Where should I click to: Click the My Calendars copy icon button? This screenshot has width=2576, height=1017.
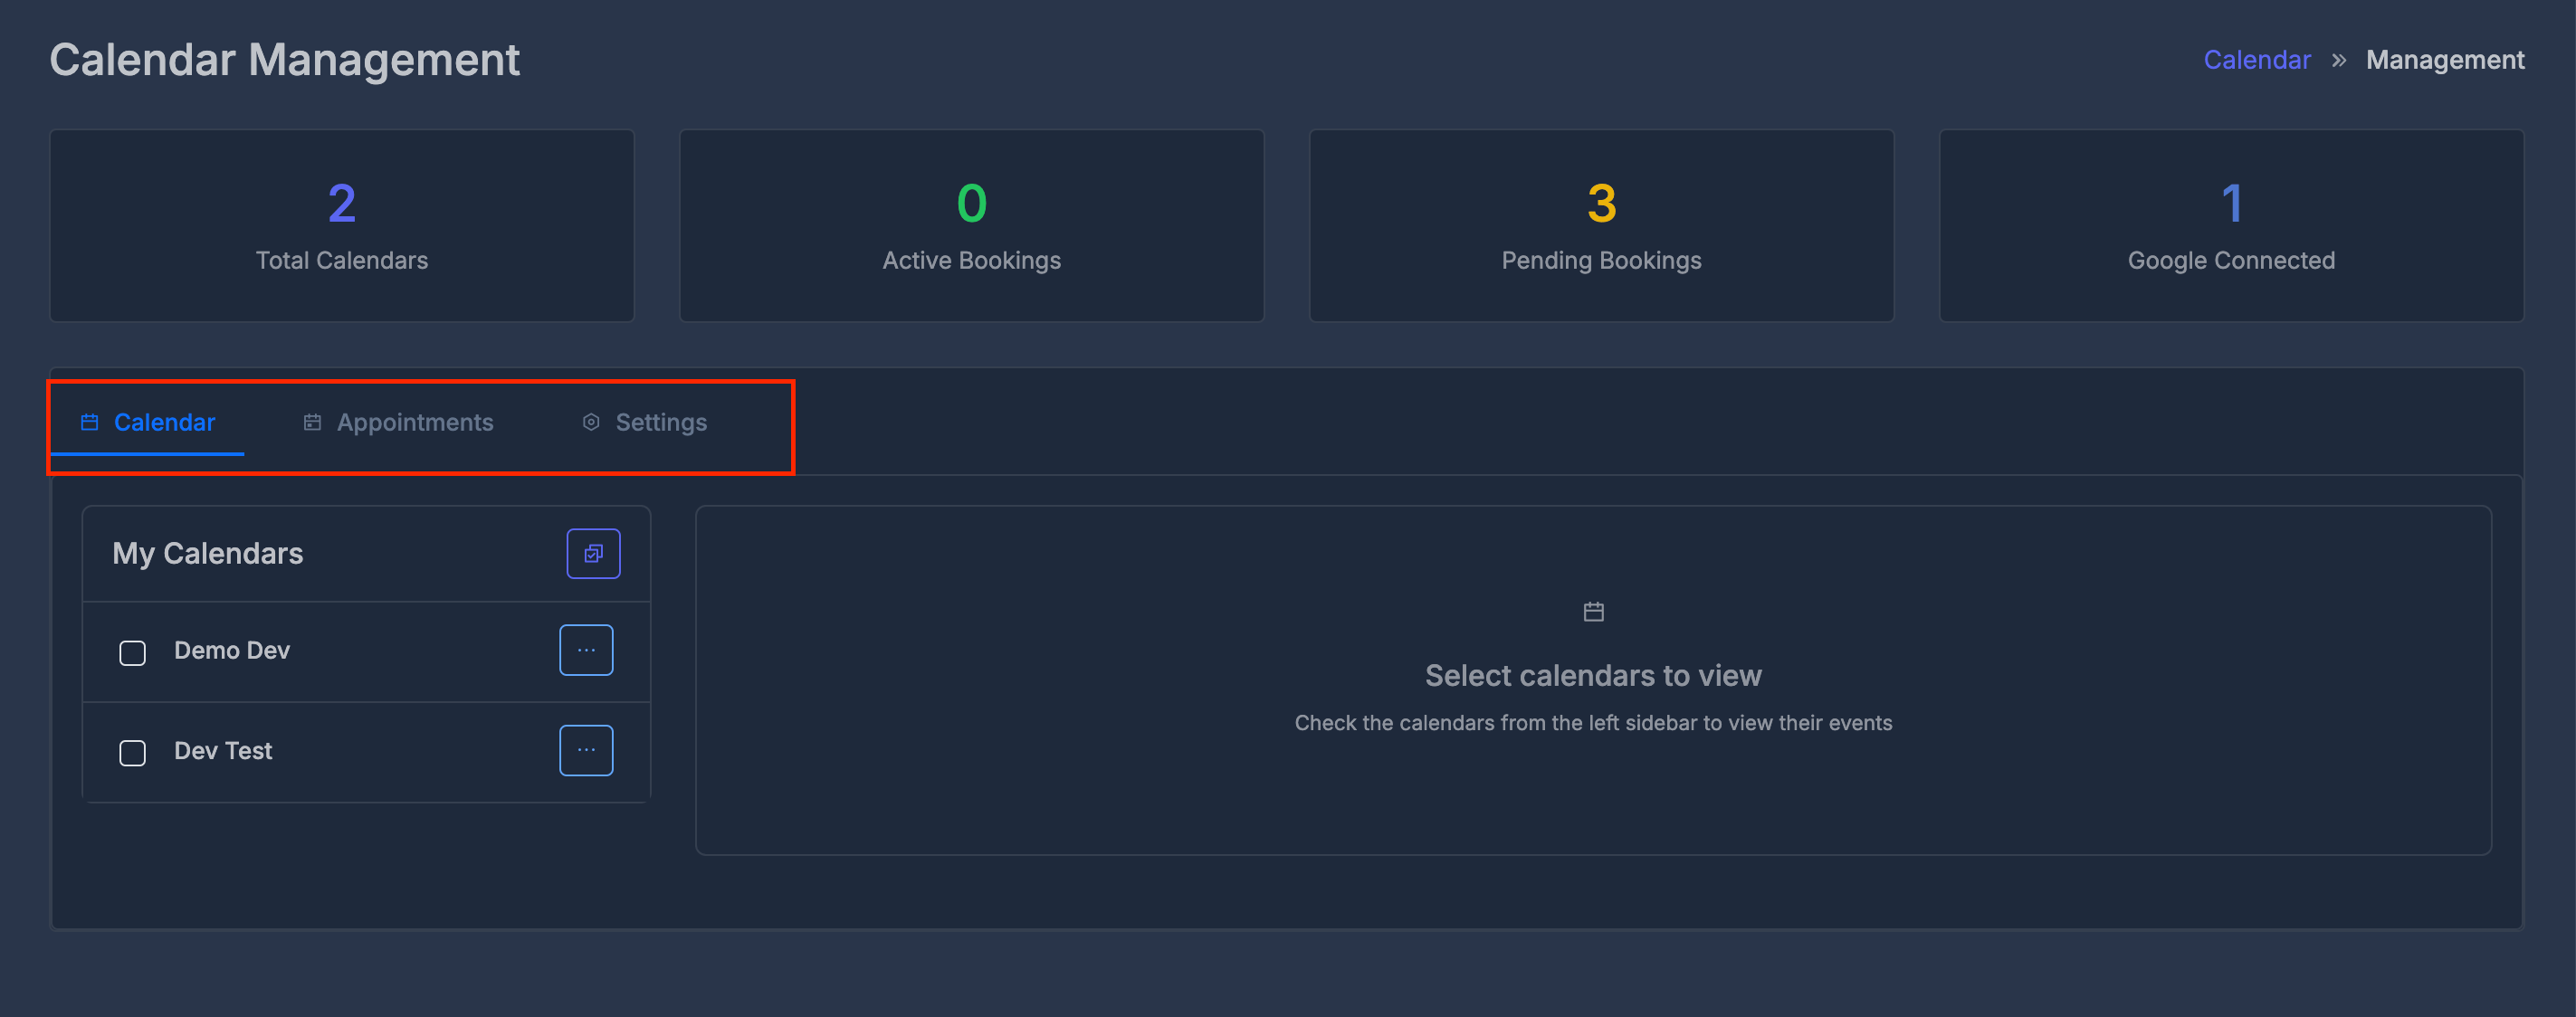pyautogui.click(x=593, y=553)
